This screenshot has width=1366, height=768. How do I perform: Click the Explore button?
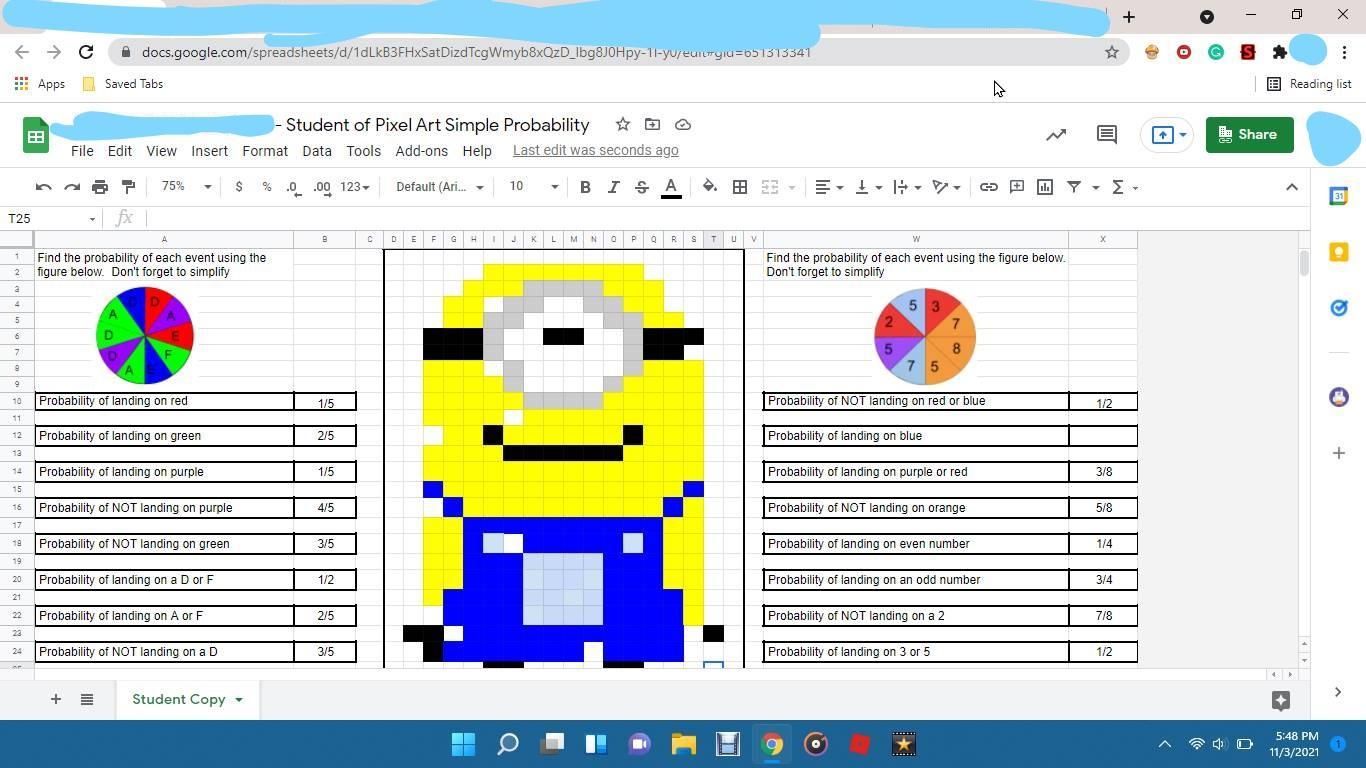1280,700
